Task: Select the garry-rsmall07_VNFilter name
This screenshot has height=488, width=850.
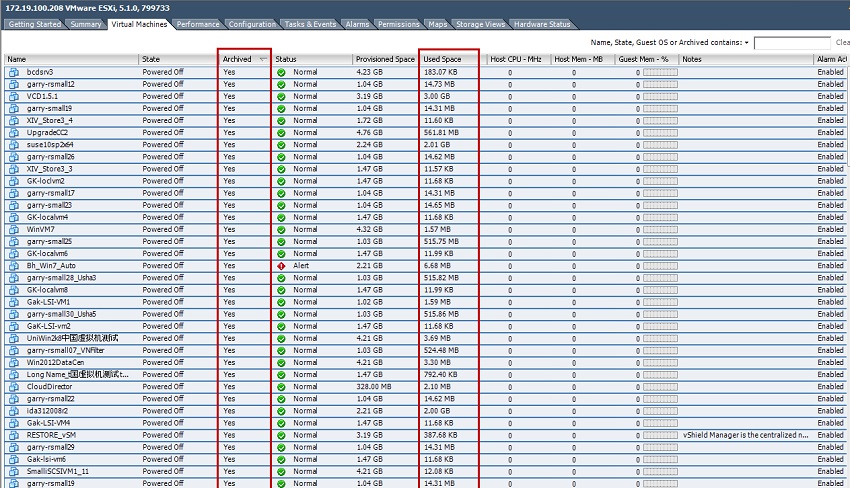Action: [x=65, y=350]
